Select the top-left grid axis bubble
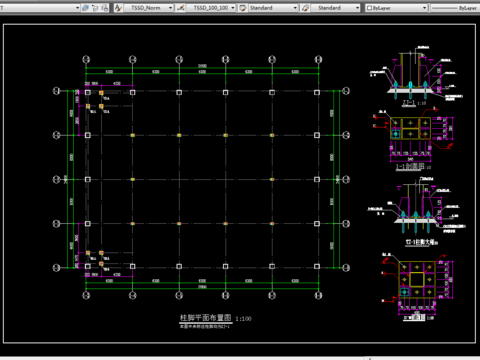The image size is (480, 360). click(86, 59)
